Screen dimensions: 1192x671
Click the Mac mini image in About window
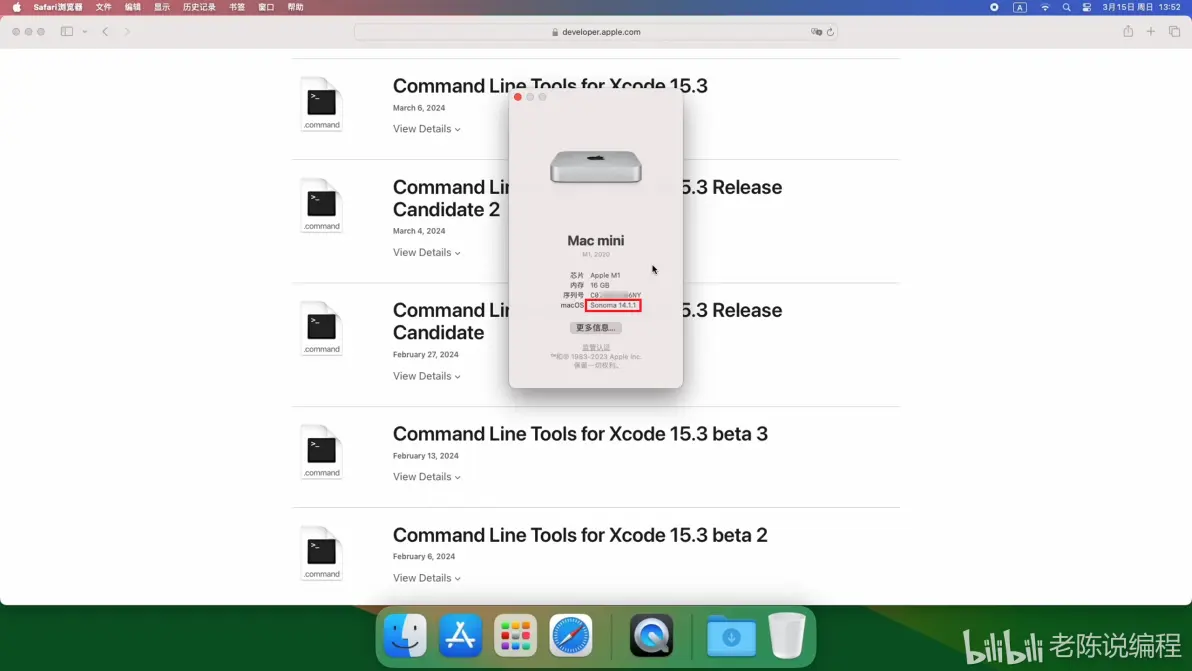(x=596, y=166)
